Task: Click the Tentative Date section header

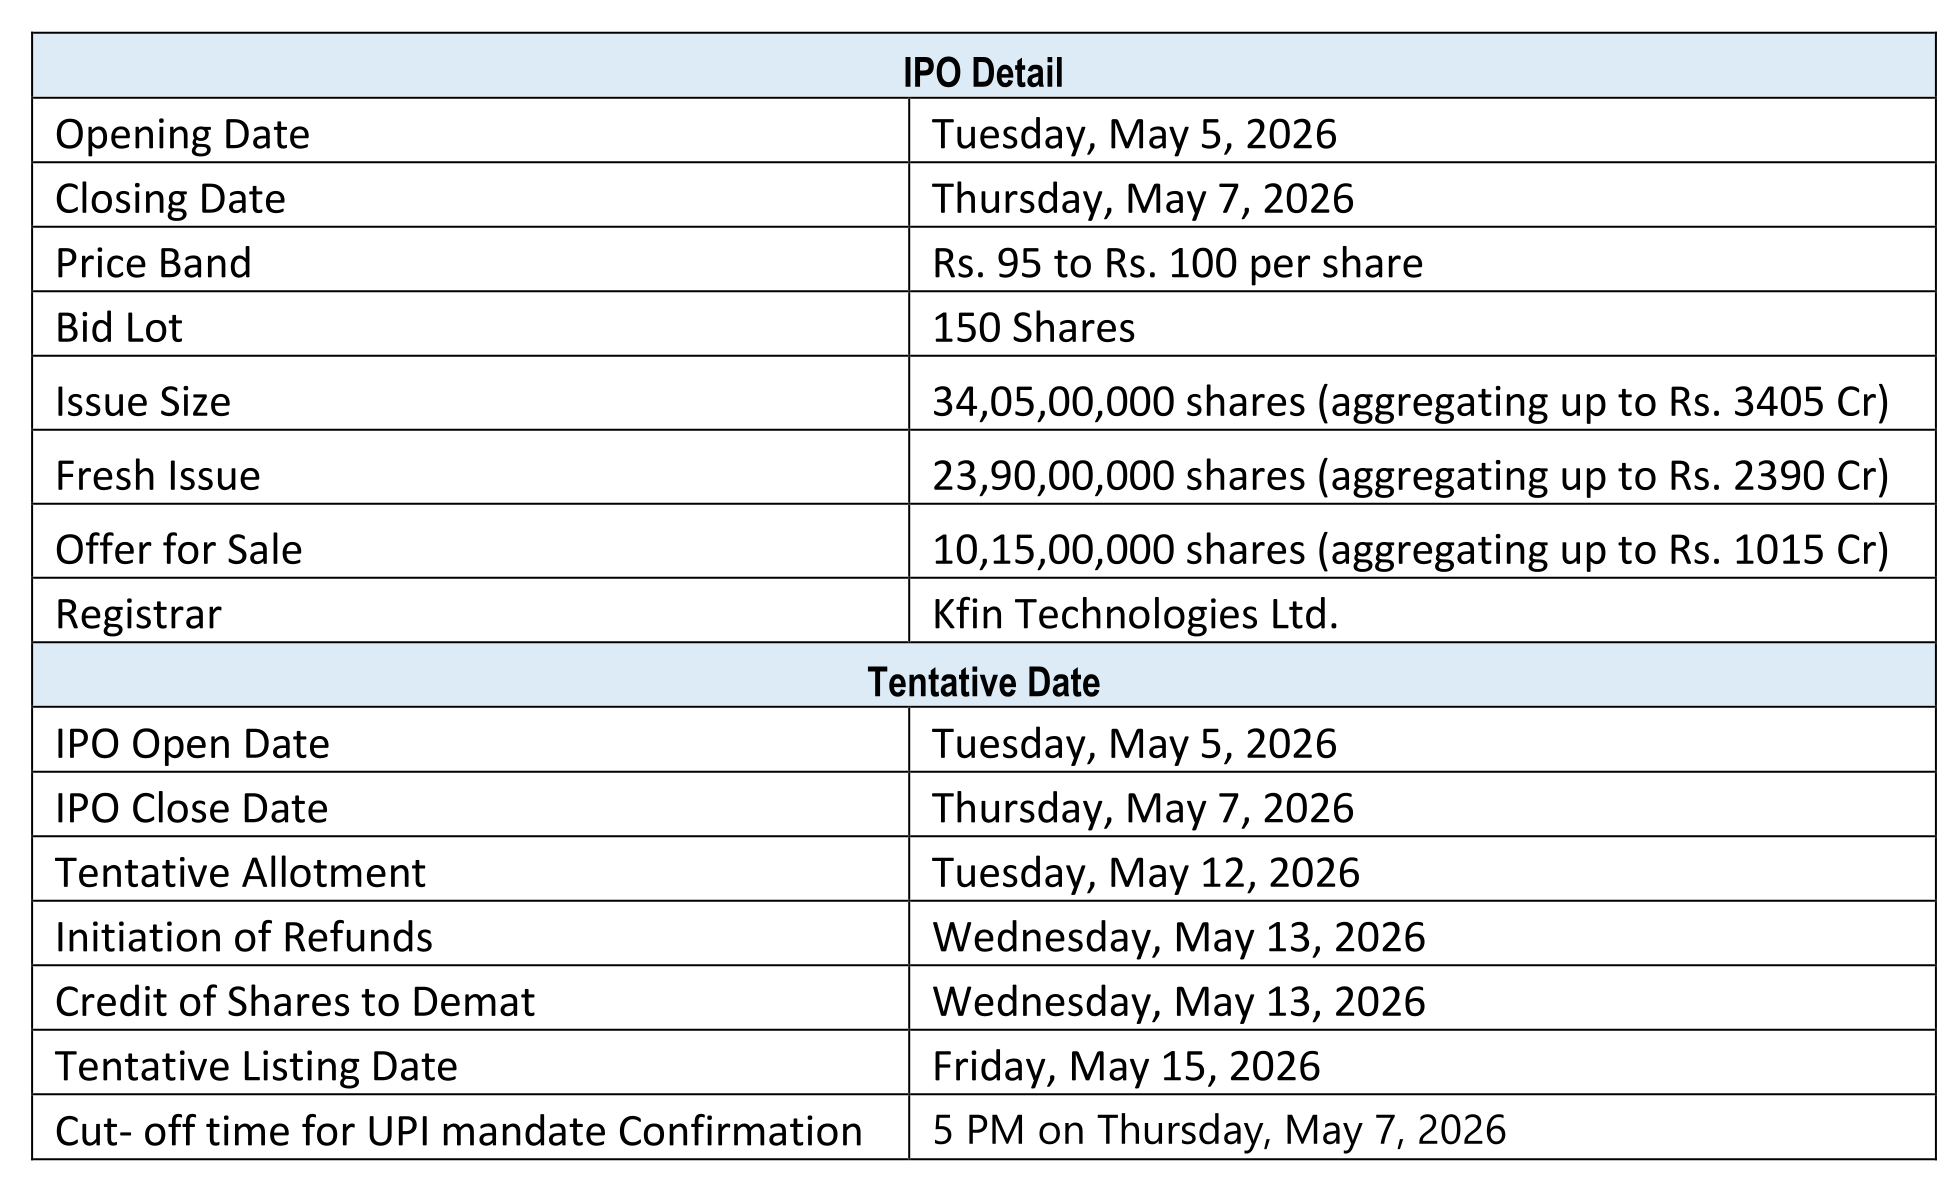Action: click(x=983, y=682)
